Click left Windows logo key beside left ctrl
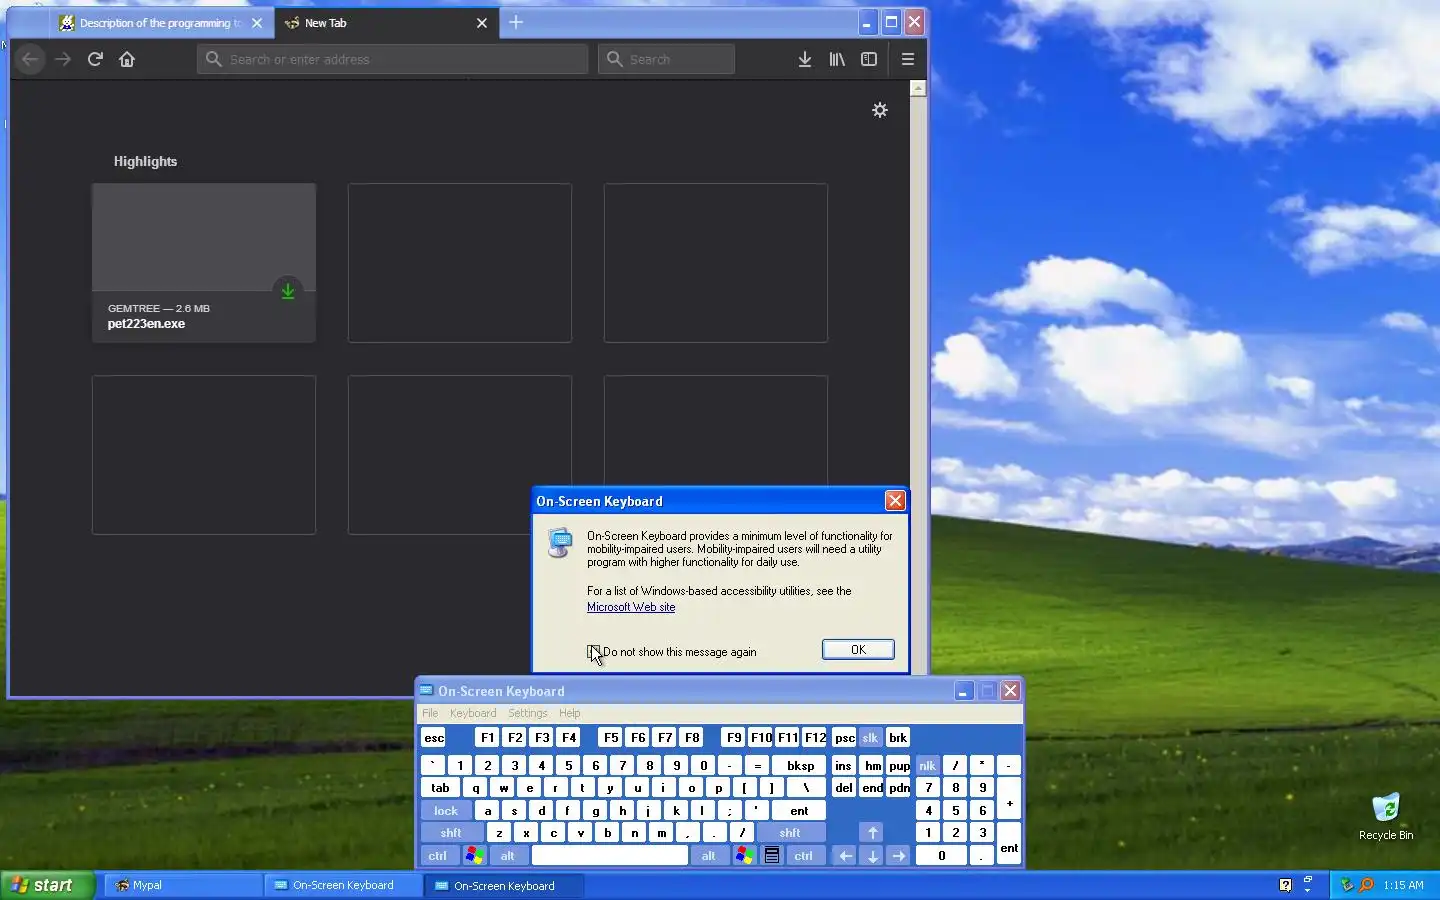The height and width of the screenshot is (900, 1440). [x=475, y=856]
